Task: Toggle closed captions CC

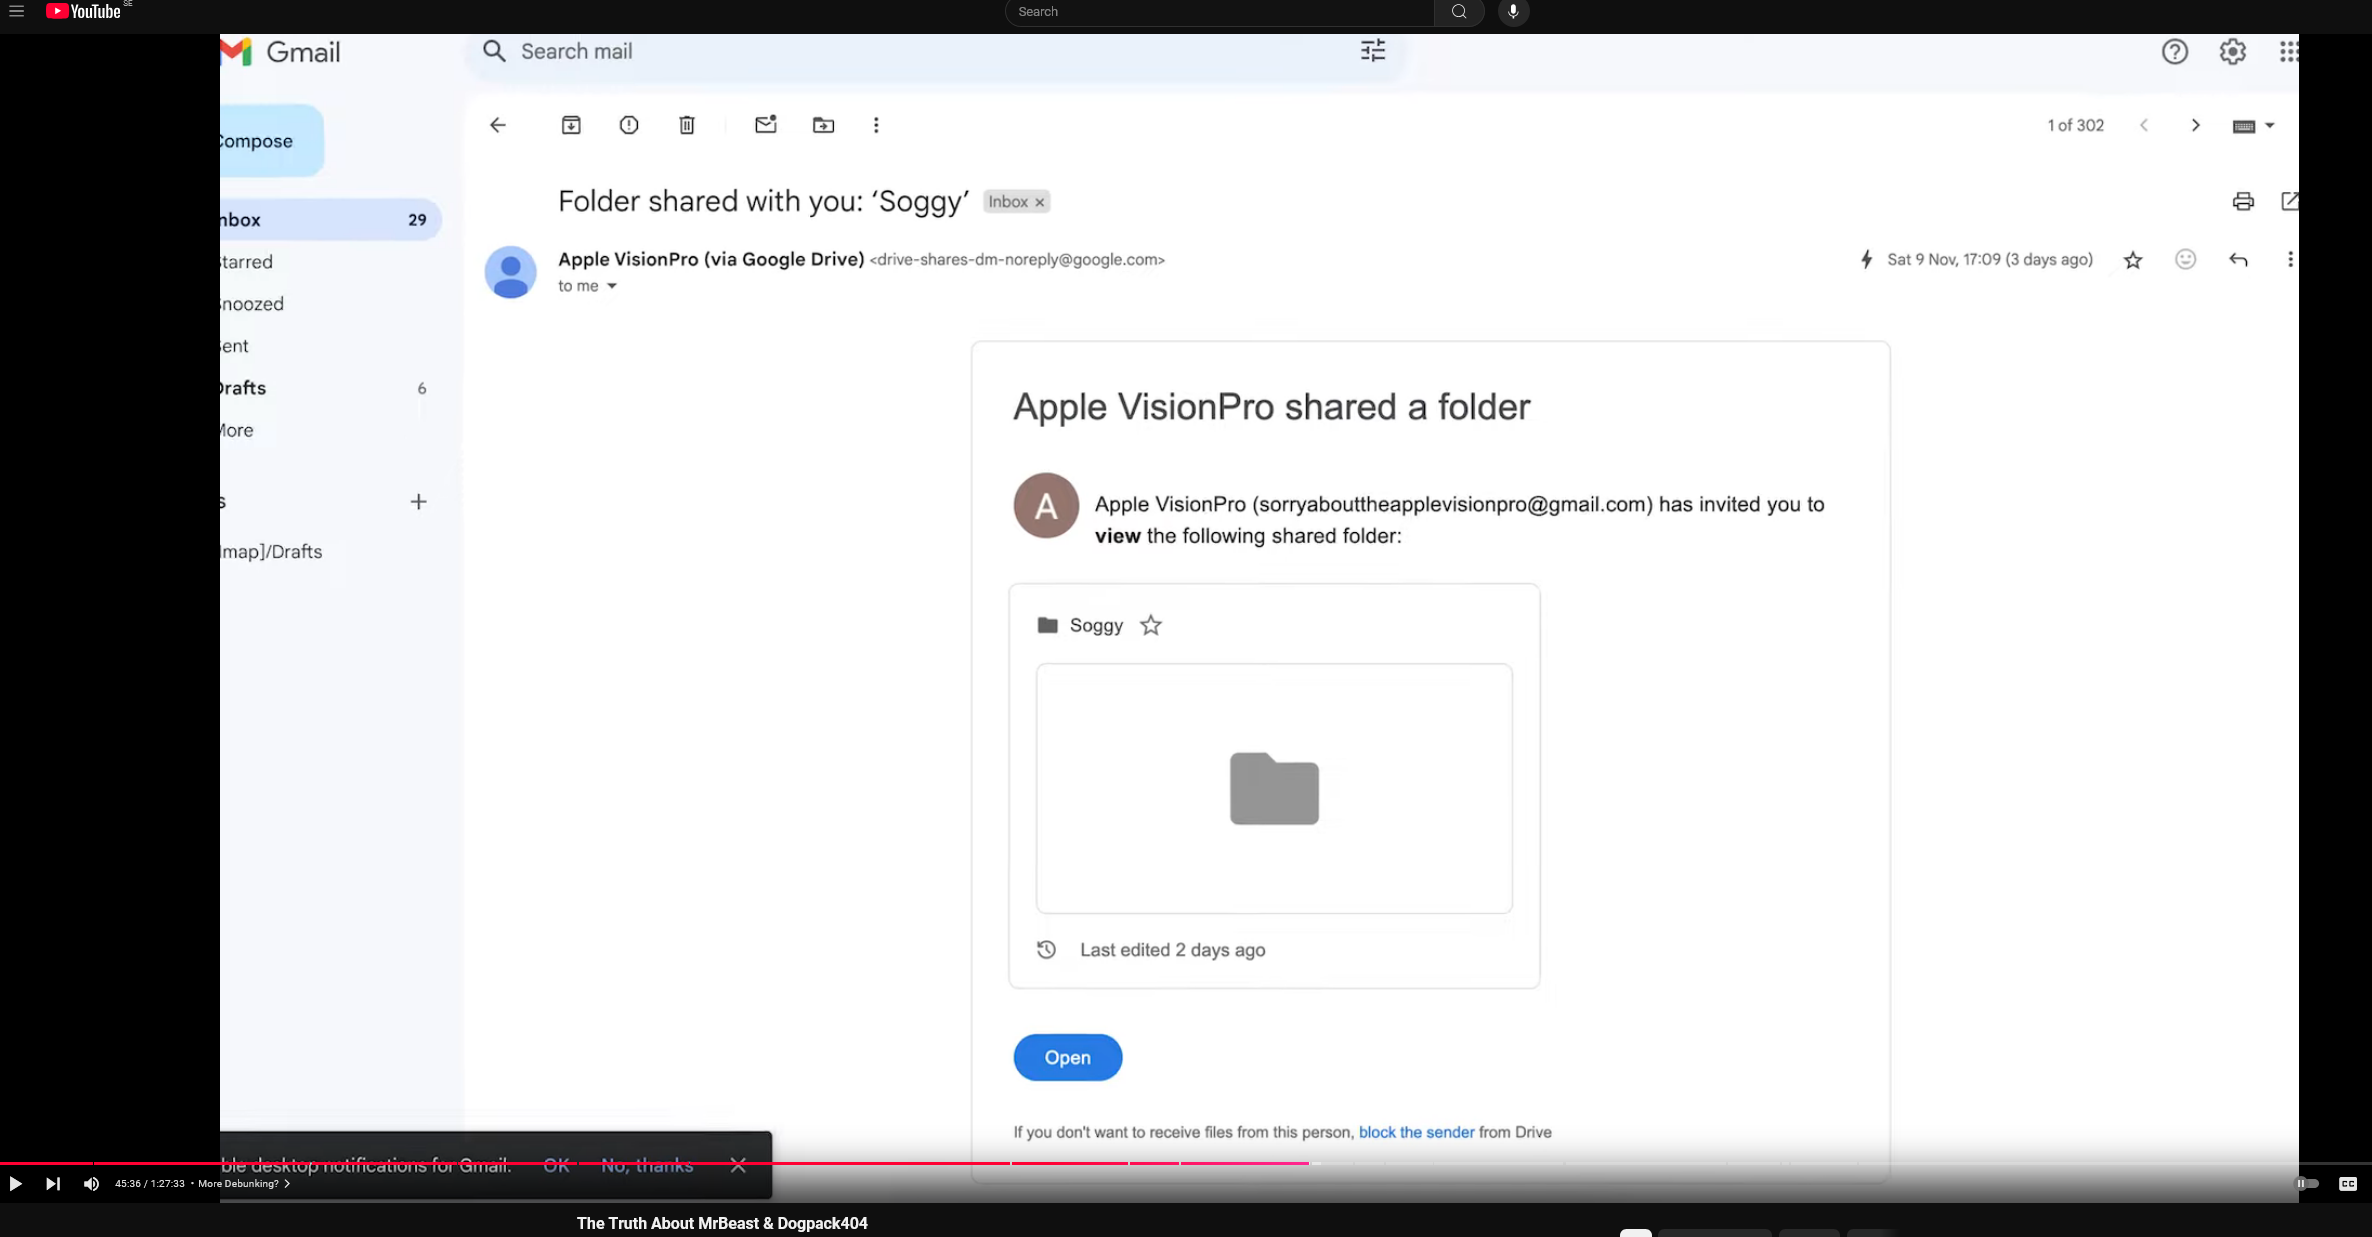Action: pos(2348,1184)
